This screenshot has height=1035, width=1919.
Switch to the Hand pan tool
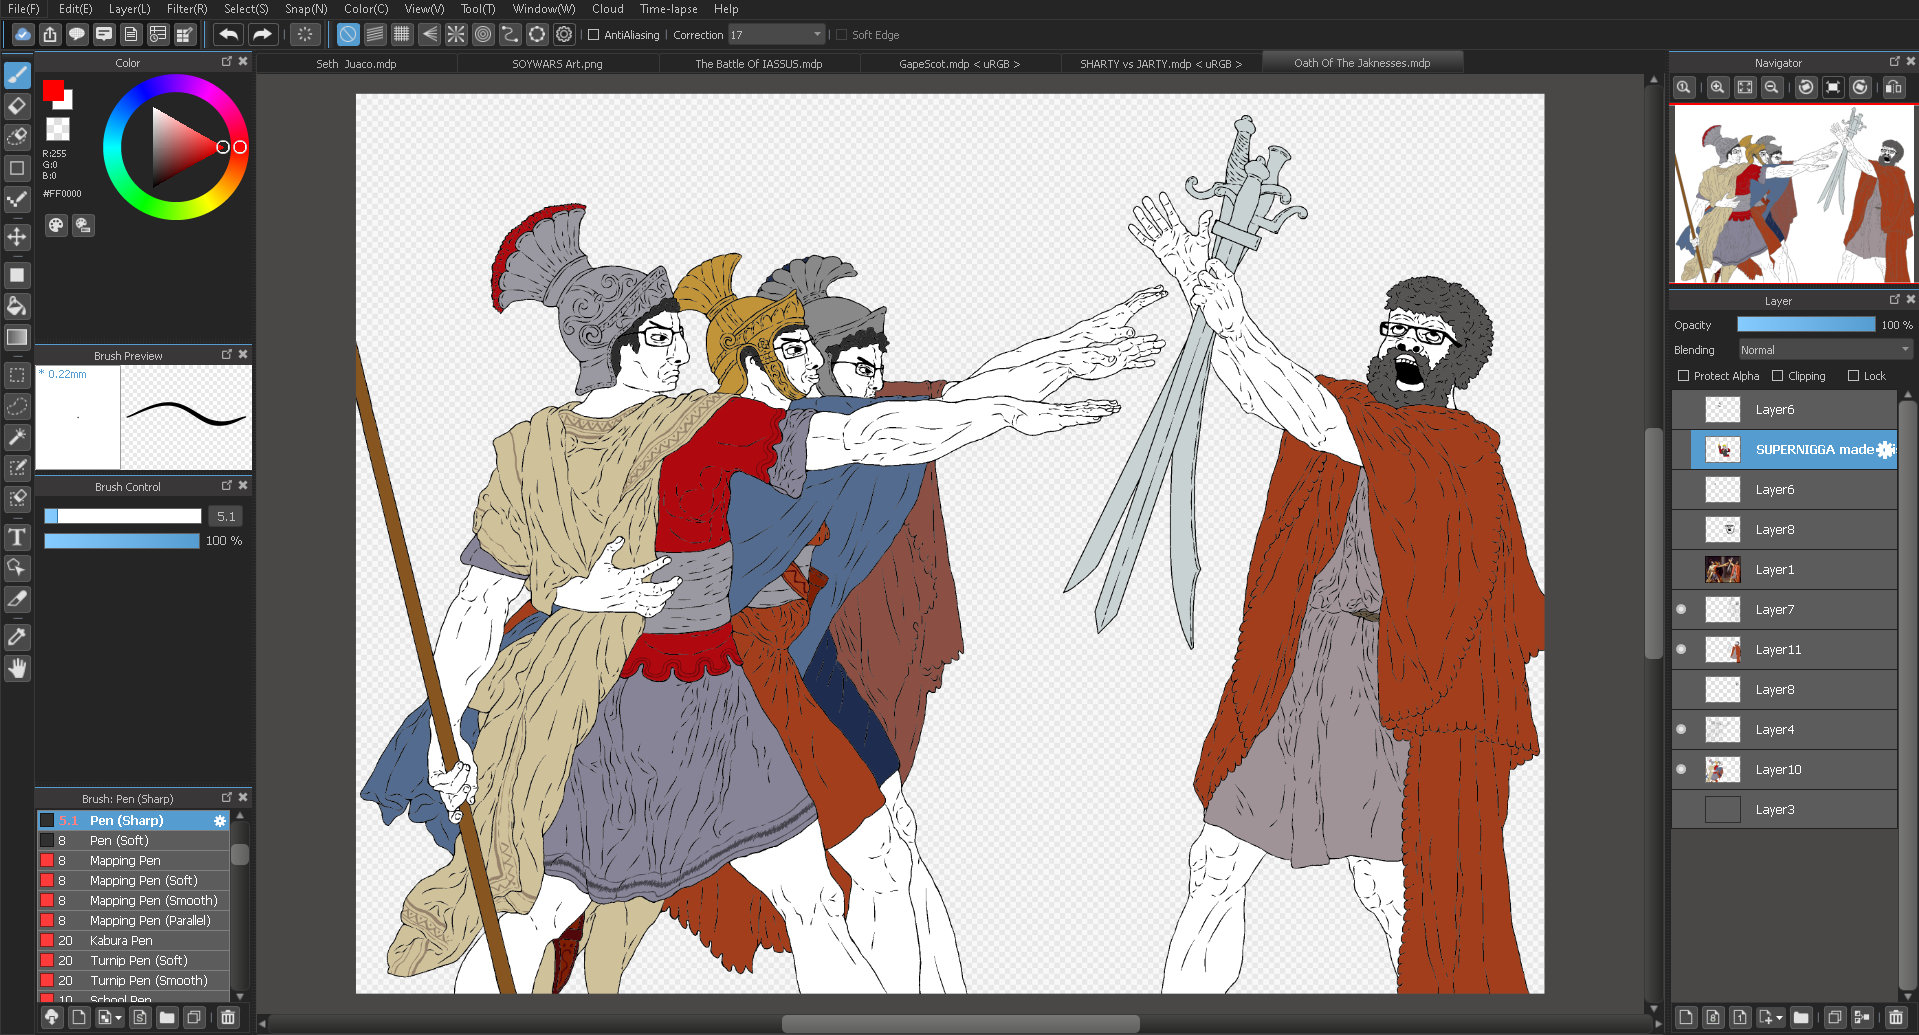[17, 668]
